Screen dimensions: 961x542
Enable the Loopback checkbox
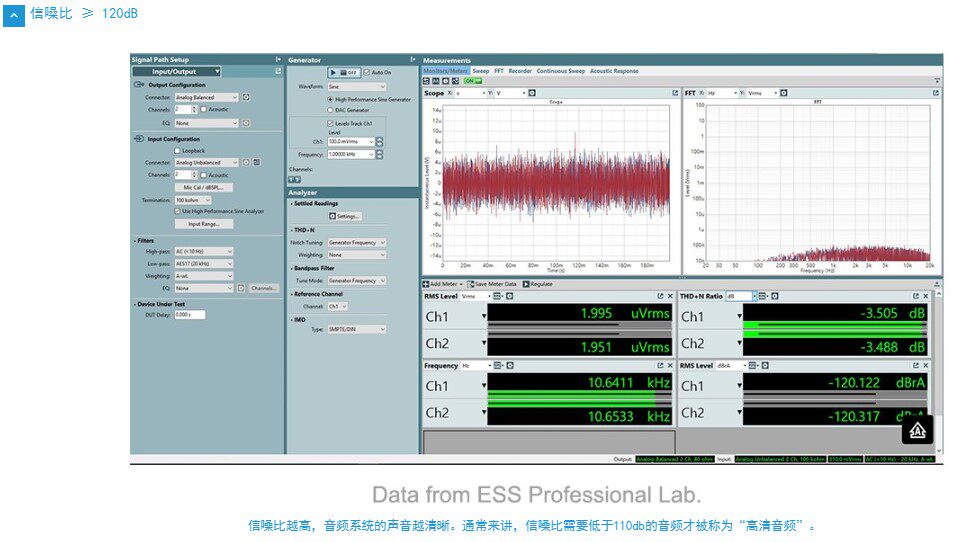178,151
